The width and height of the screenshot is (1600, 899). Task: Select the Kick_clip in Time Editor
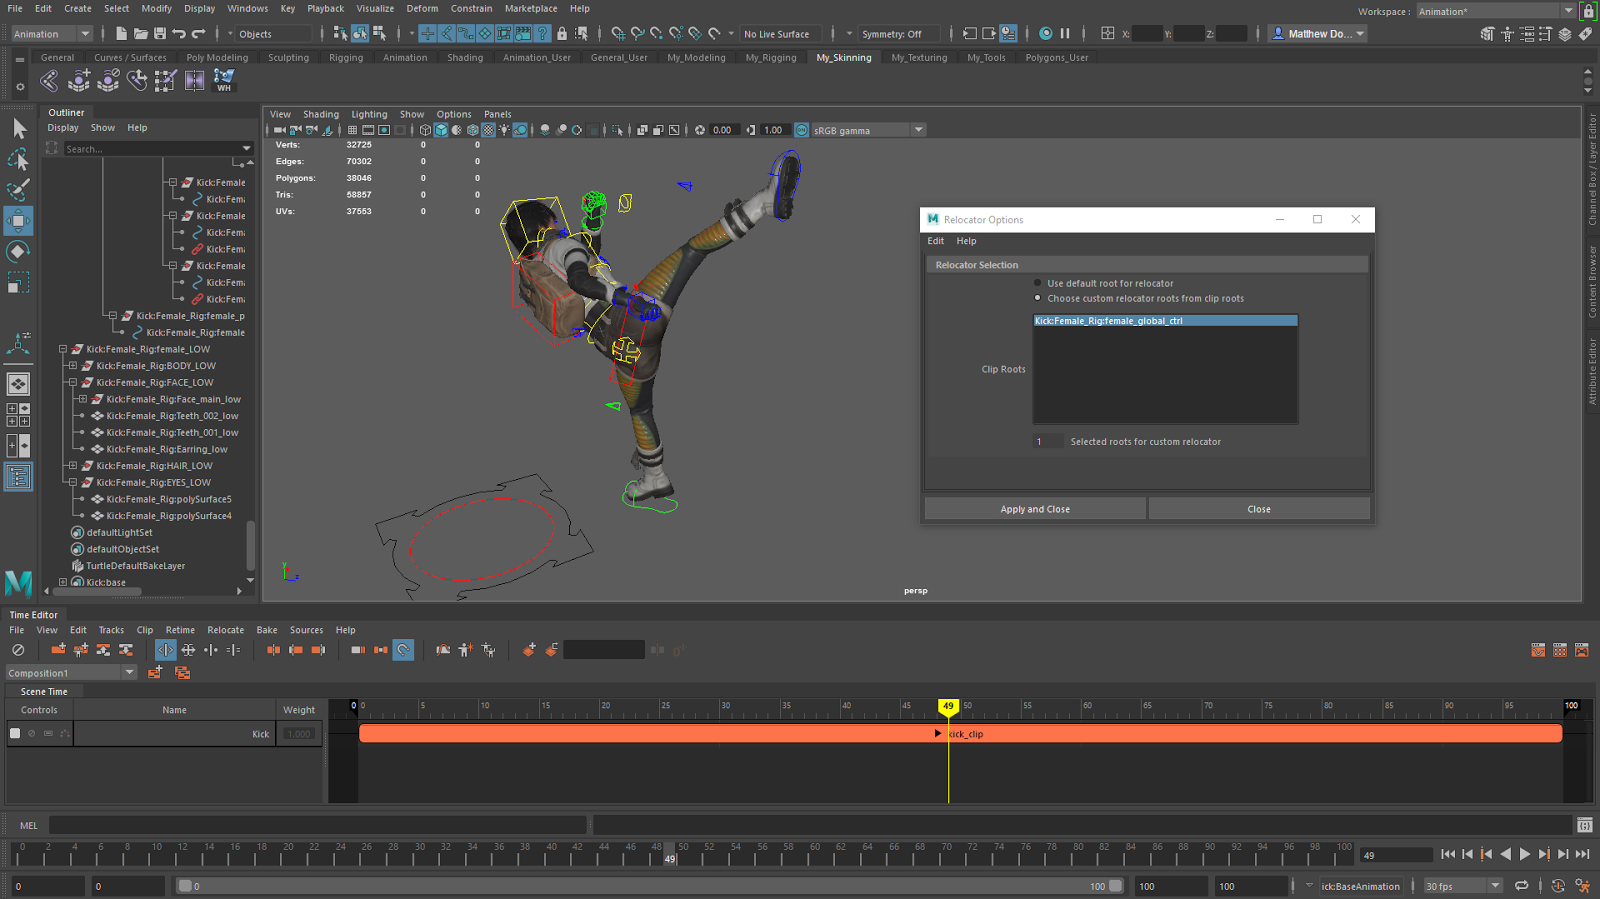click(960, 734)
